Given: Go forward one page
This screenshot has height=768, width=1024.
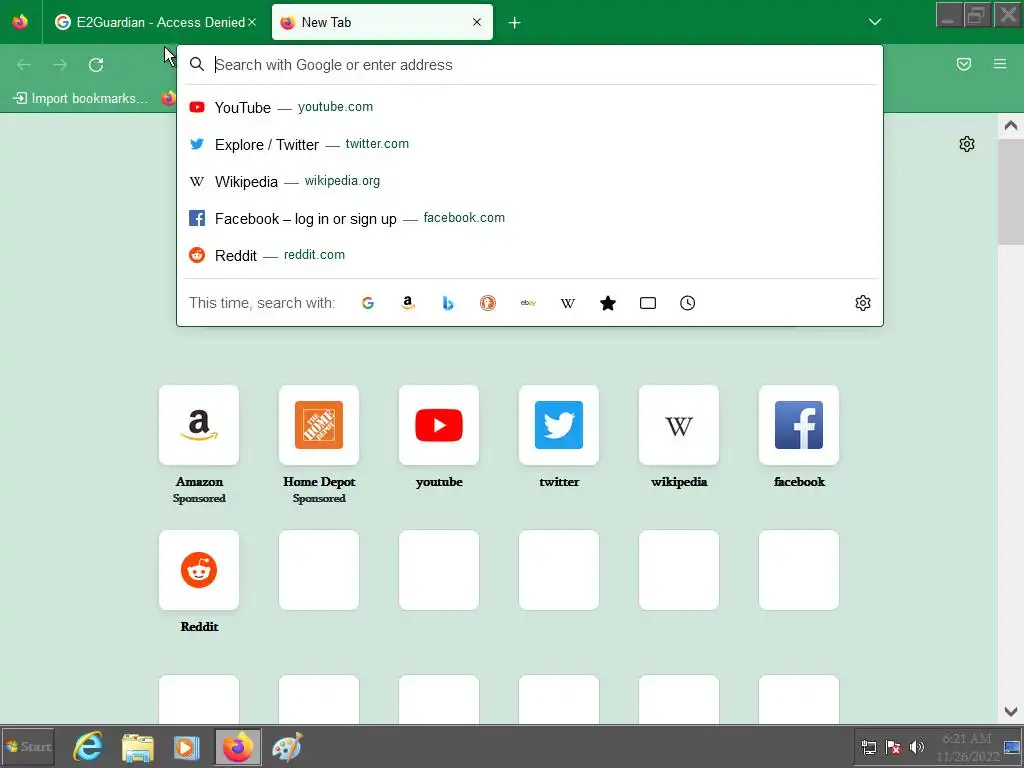Looking at the screenshot, I should coord(60,65).
